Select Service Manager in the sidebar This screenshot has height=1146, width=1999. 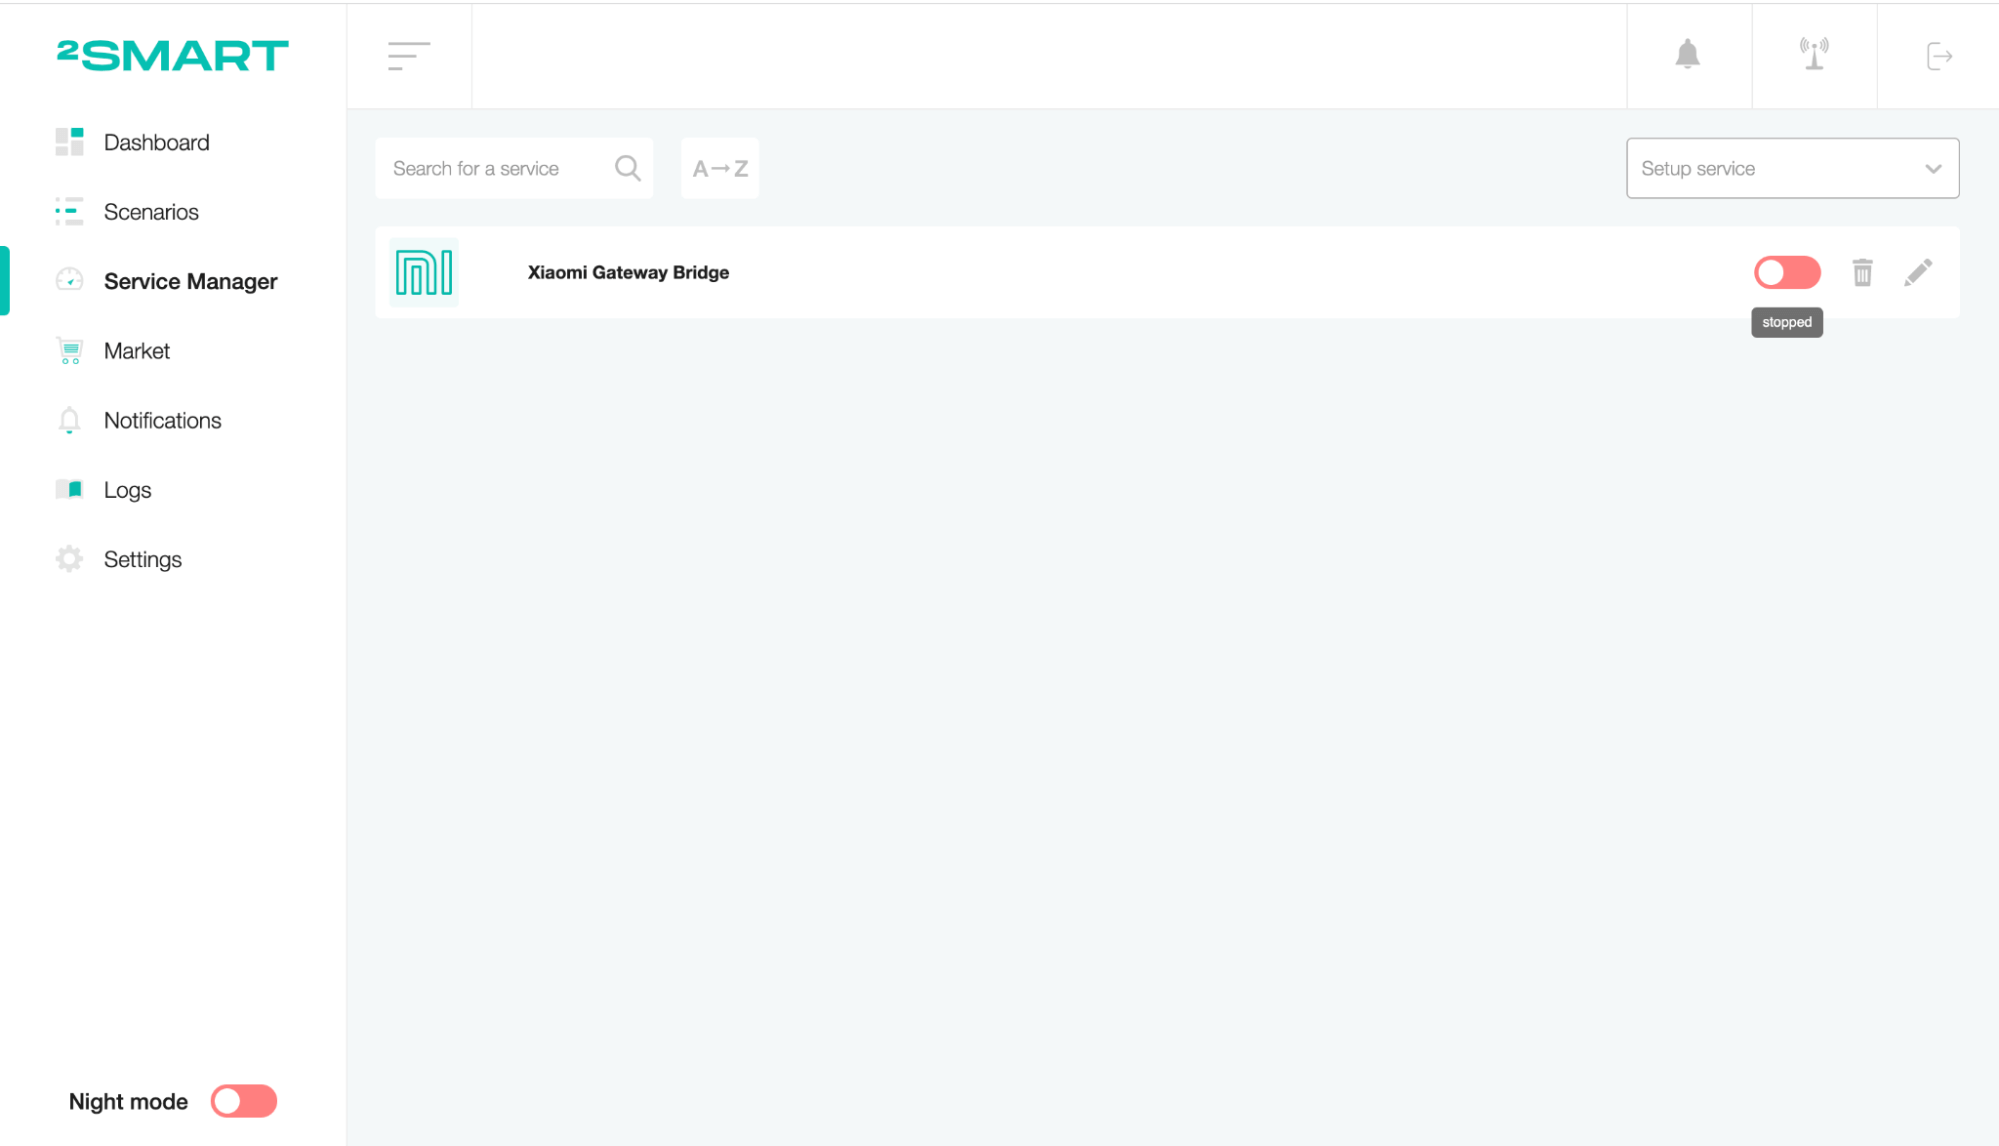point(190,281)
